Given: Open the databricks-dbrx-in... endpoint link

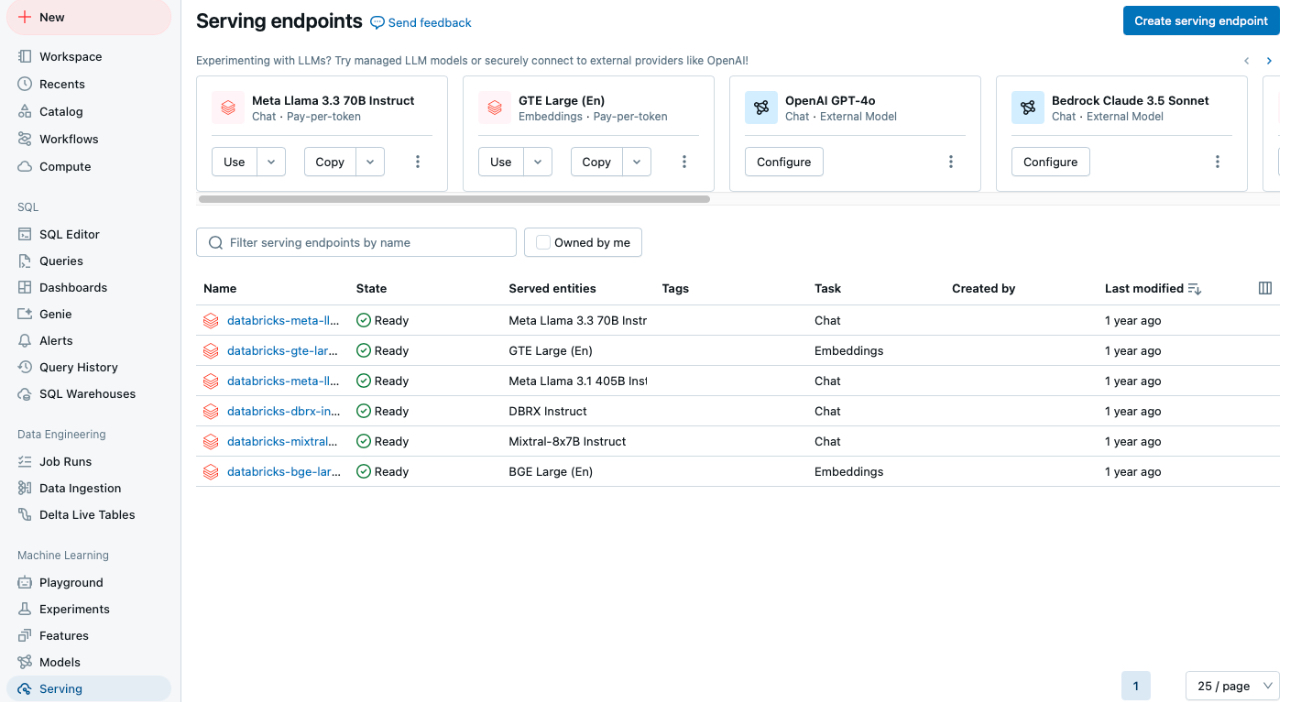Looking at the screenshot, I should [x=282, y=411].
